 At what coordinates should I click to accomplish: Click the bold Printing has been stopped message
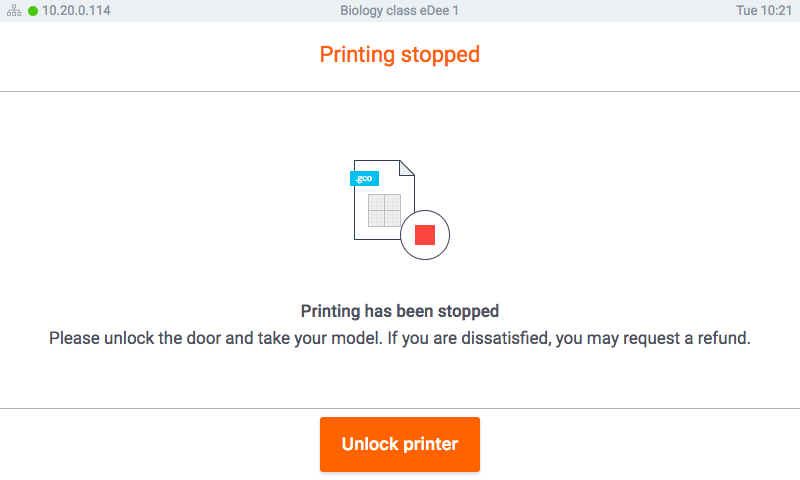click(x=399, y=311)
